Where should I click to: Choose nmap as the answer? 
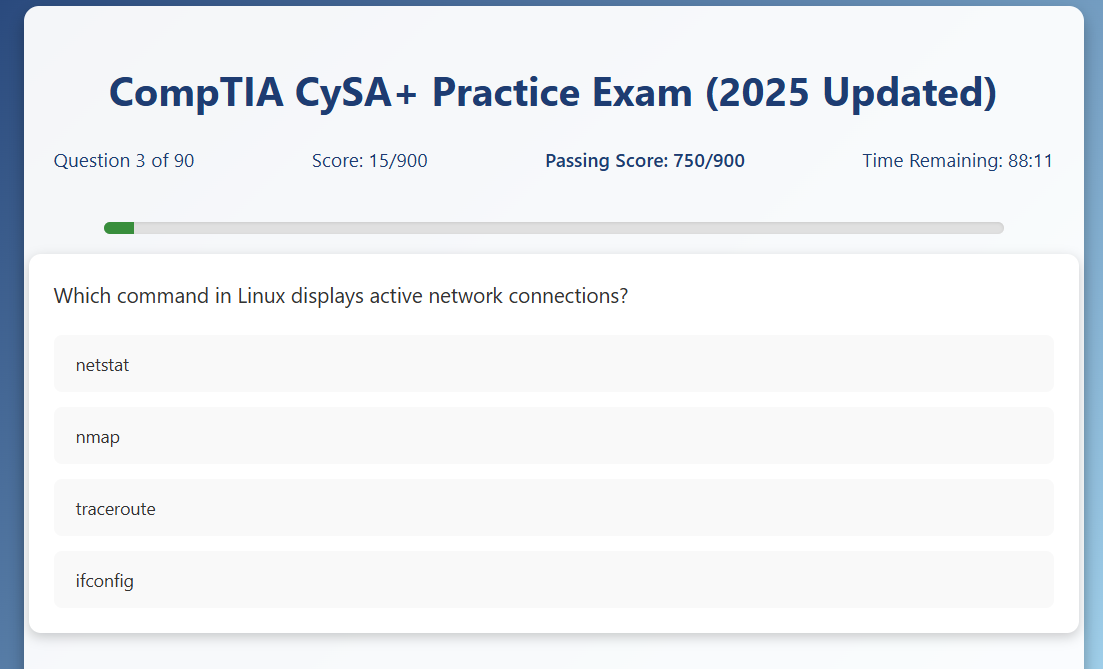click(x=554, y=436)
